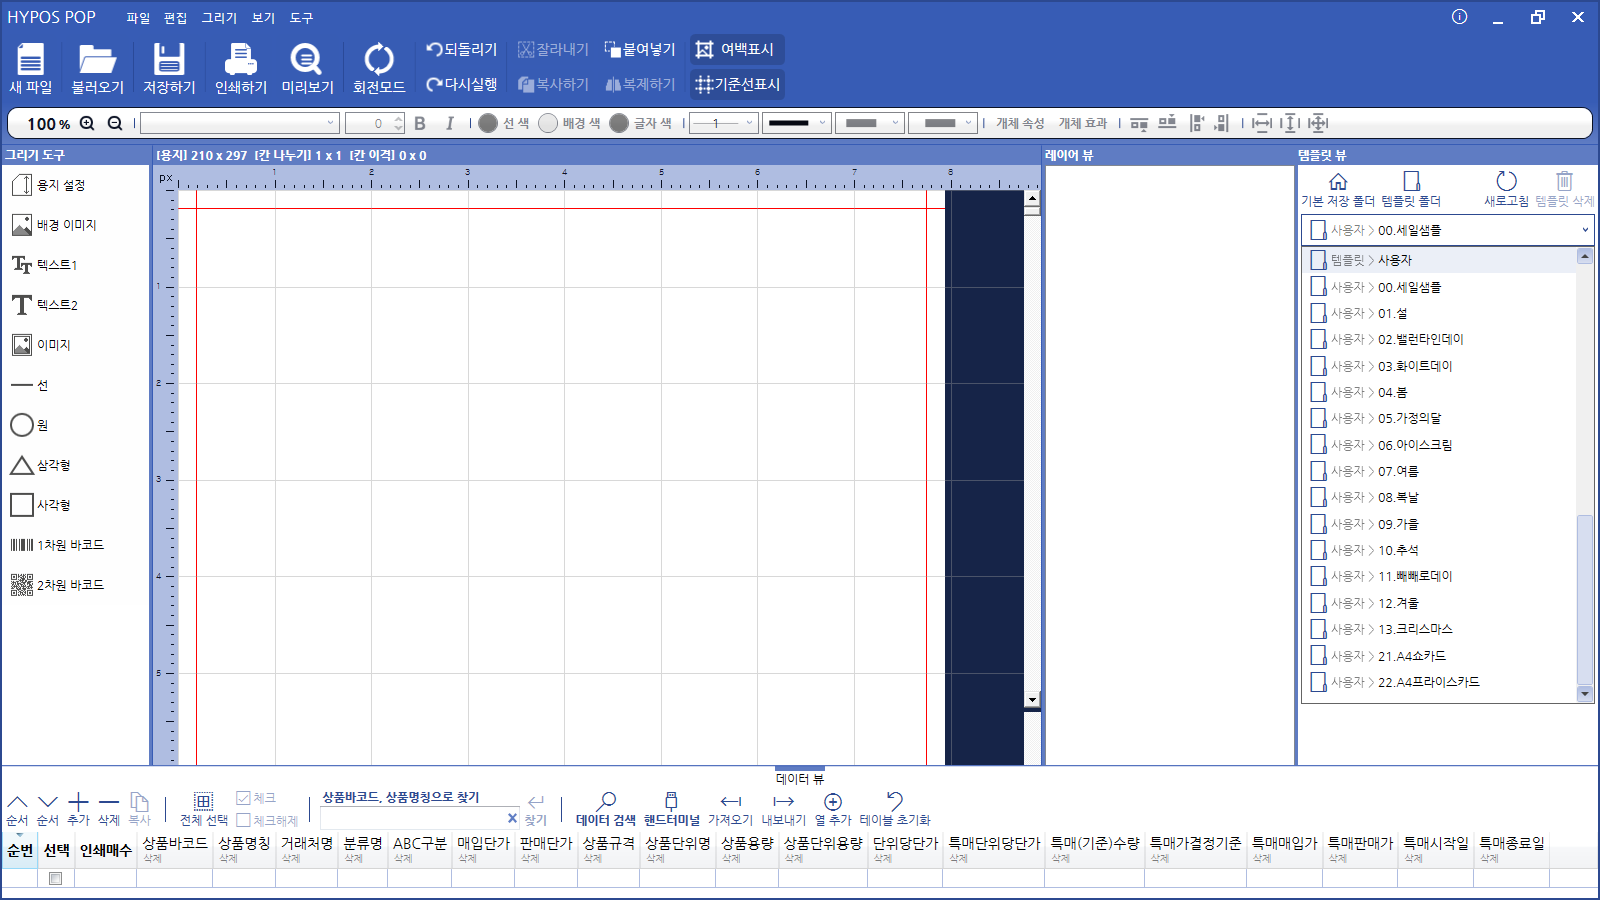
Task: Toggle 기준선표시 guideline display
Action: pyautogui.click(x=738, y=84)
